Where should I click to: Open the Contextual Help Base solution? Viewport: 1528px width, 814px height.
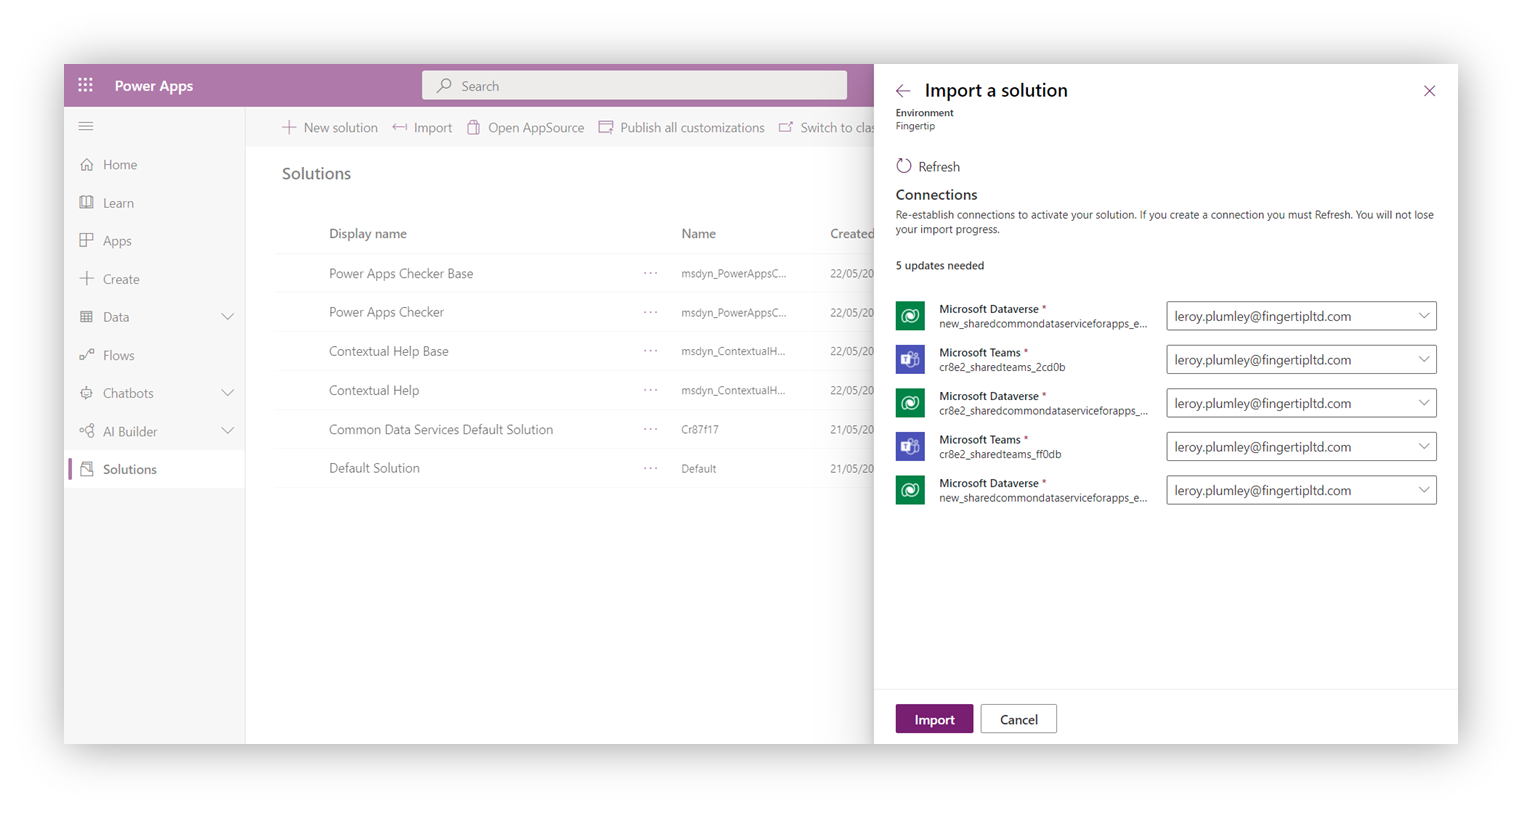389,351
